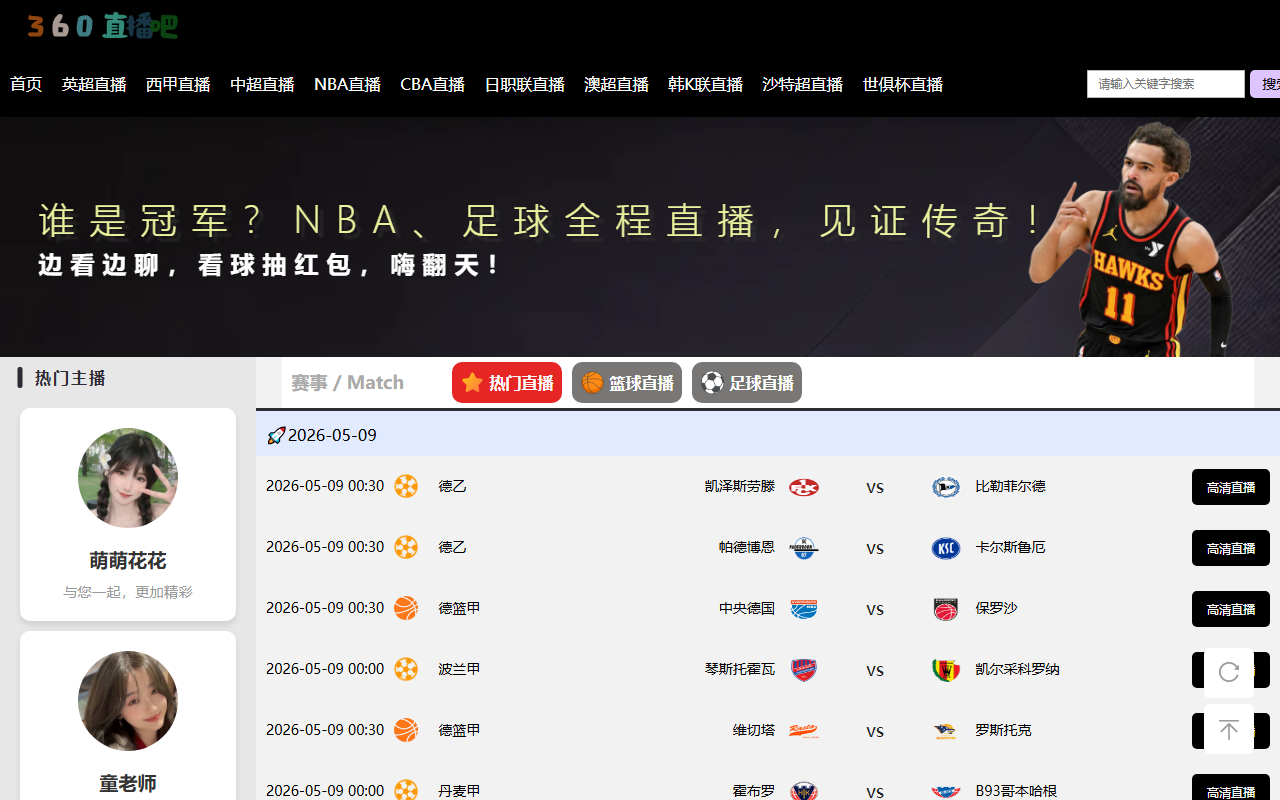This screenshot has height=800, width=1280.
Task: Click 高清直播 for 帕德博恩 vs 卡尔斯鲁厄
Action: click(1231, 548)
